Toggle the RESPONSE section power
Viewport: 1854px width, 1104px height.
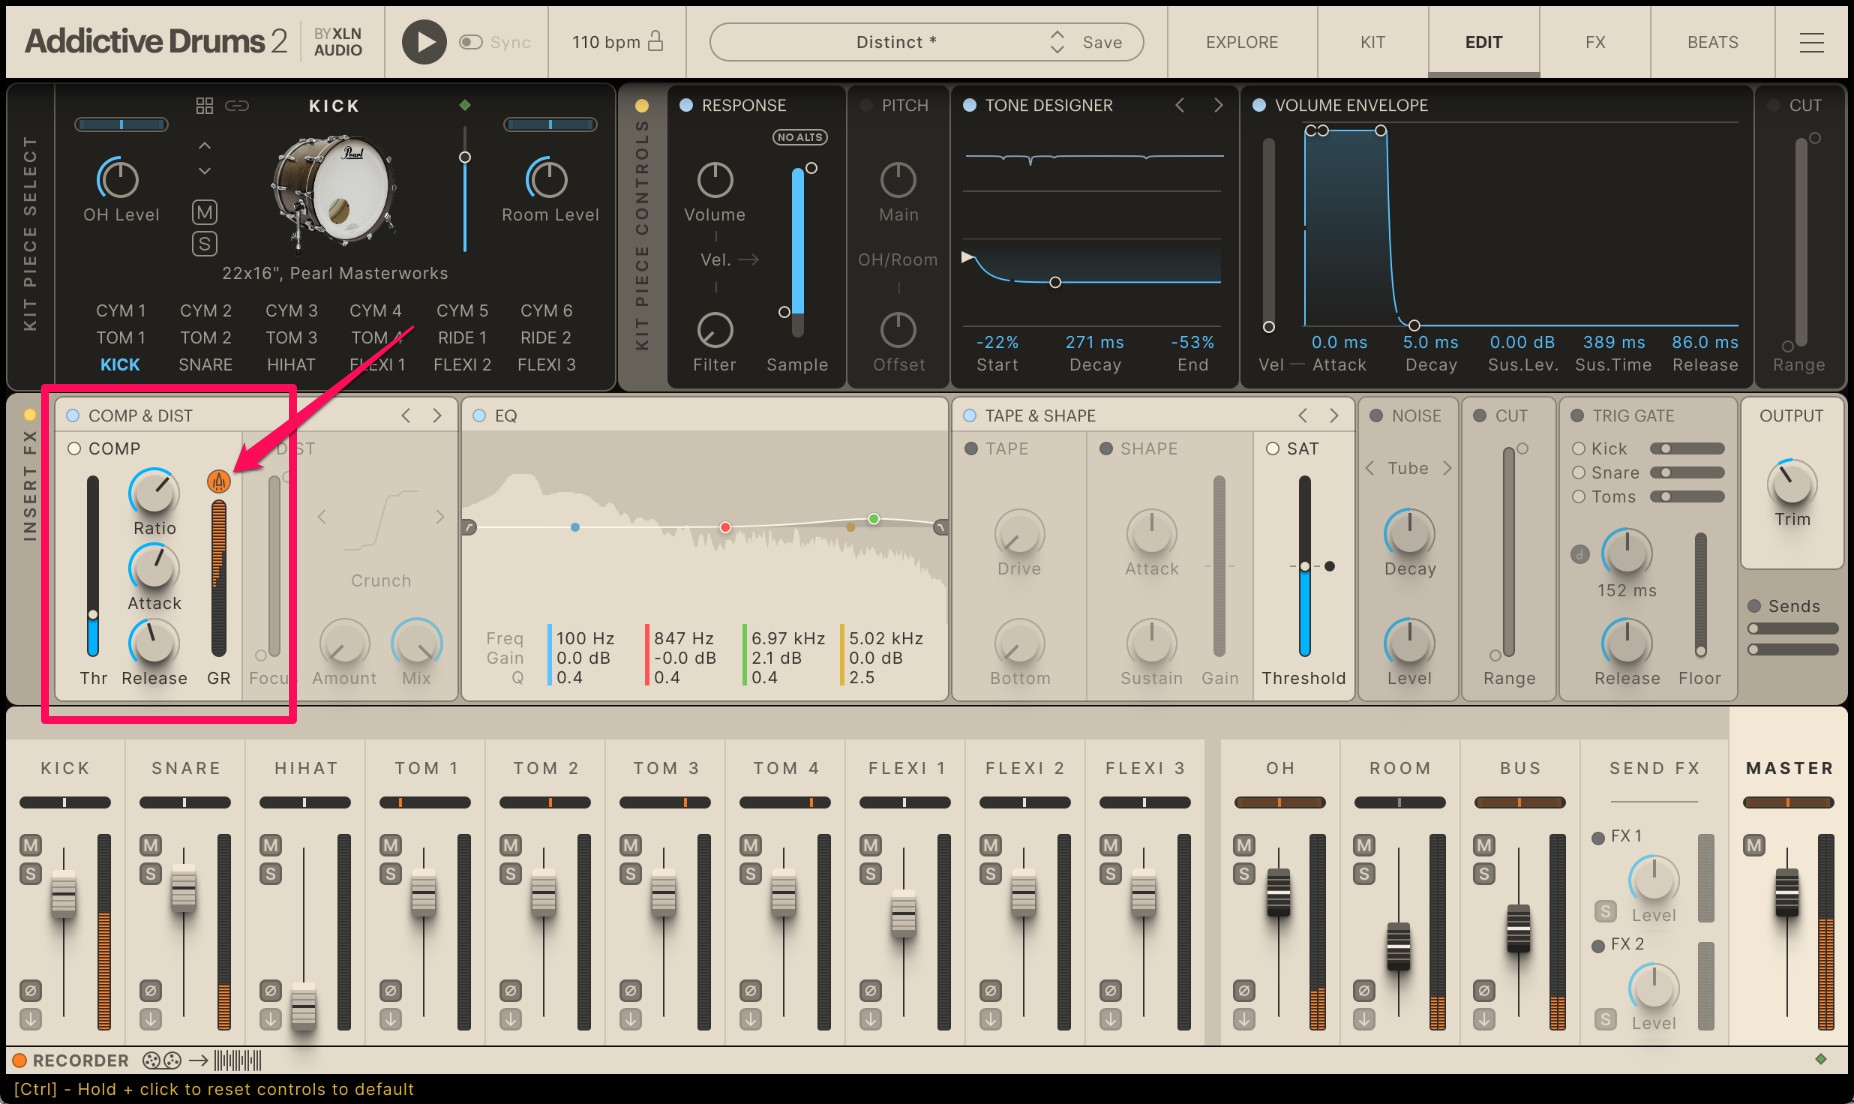(686, 105)
